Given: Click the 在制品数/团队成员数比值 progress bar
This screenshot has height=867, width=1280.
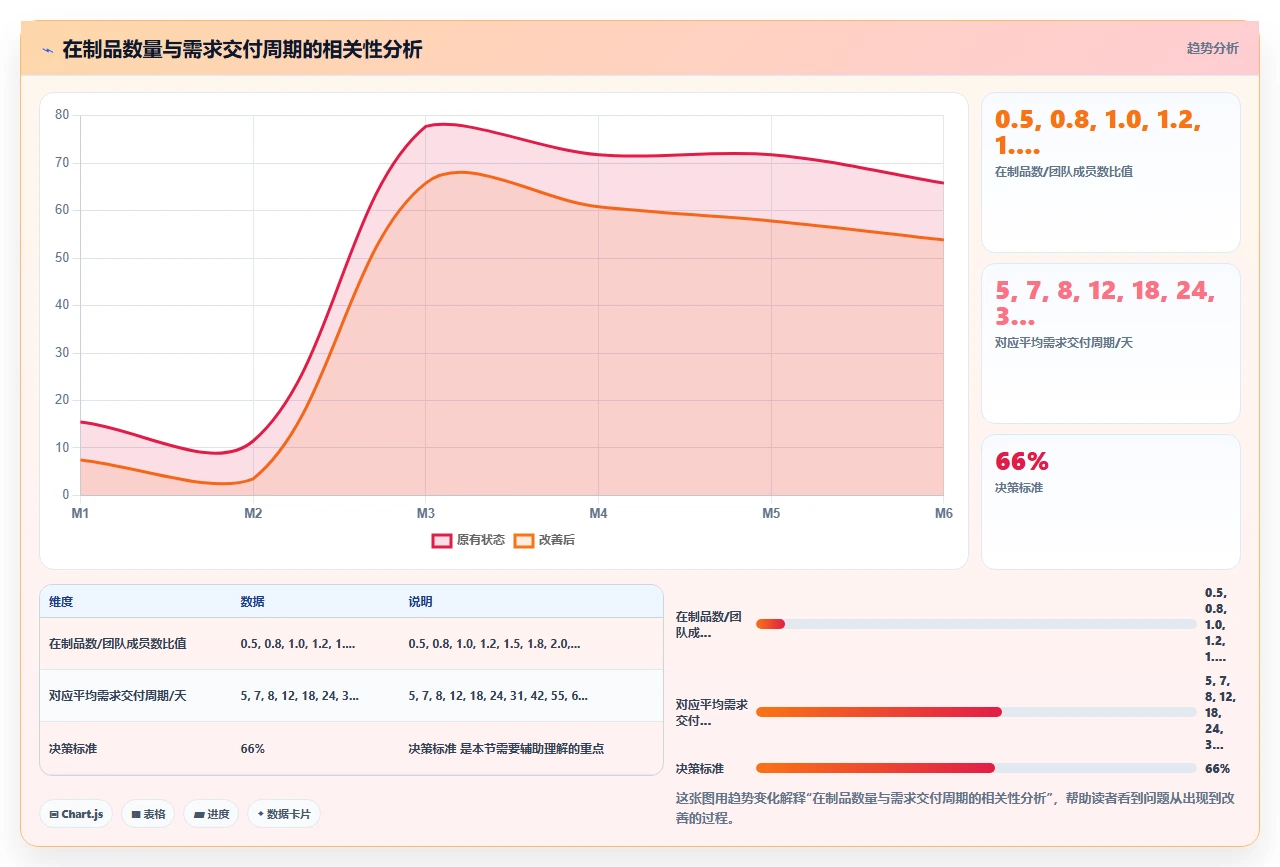Looking at the screenshot, I should point(976,624).
